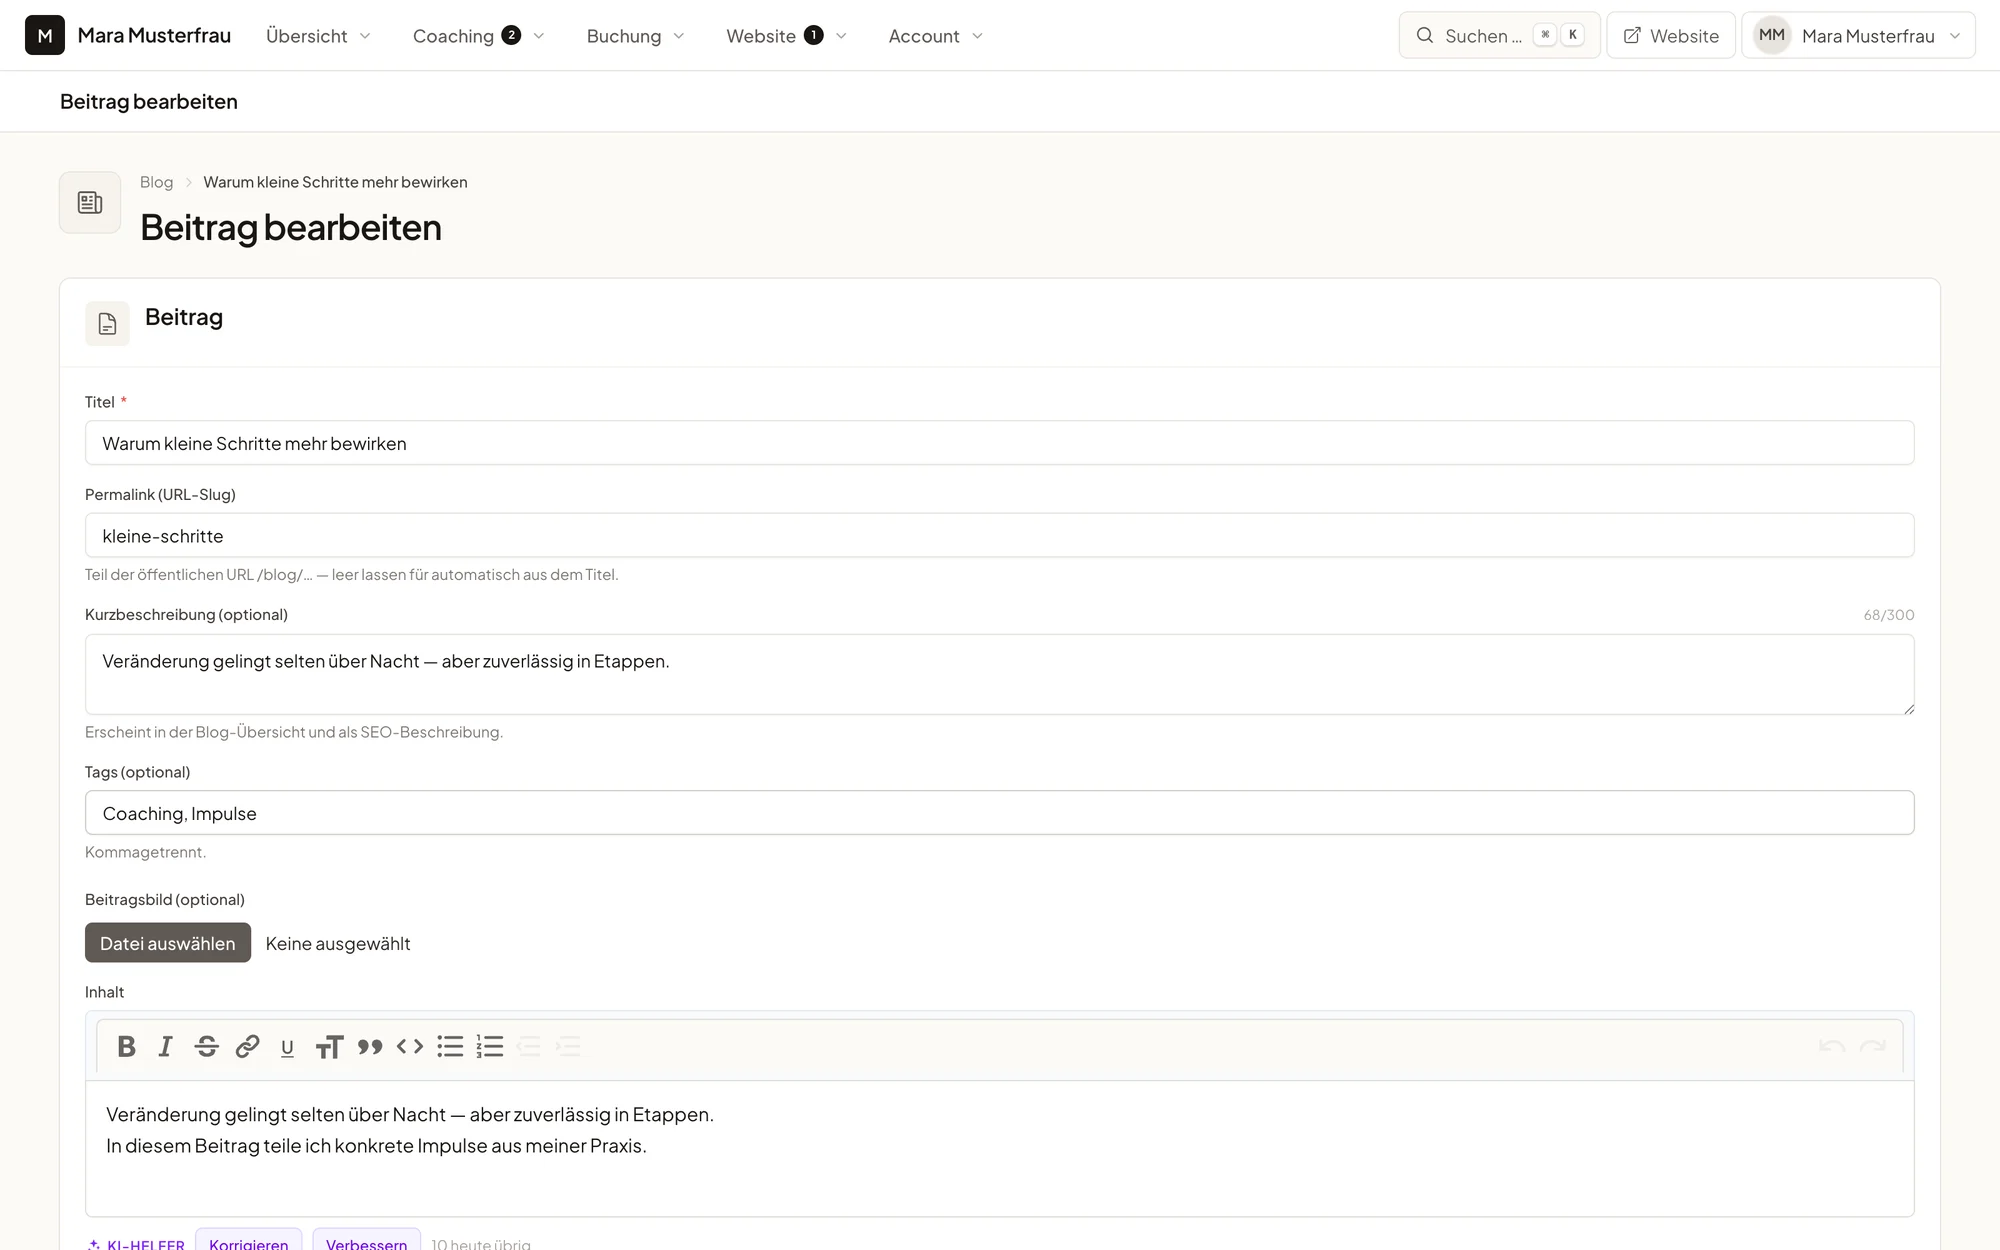Open the Suchen search box
Screen dimensions: 2000x1250
(x=1499, y=36)
